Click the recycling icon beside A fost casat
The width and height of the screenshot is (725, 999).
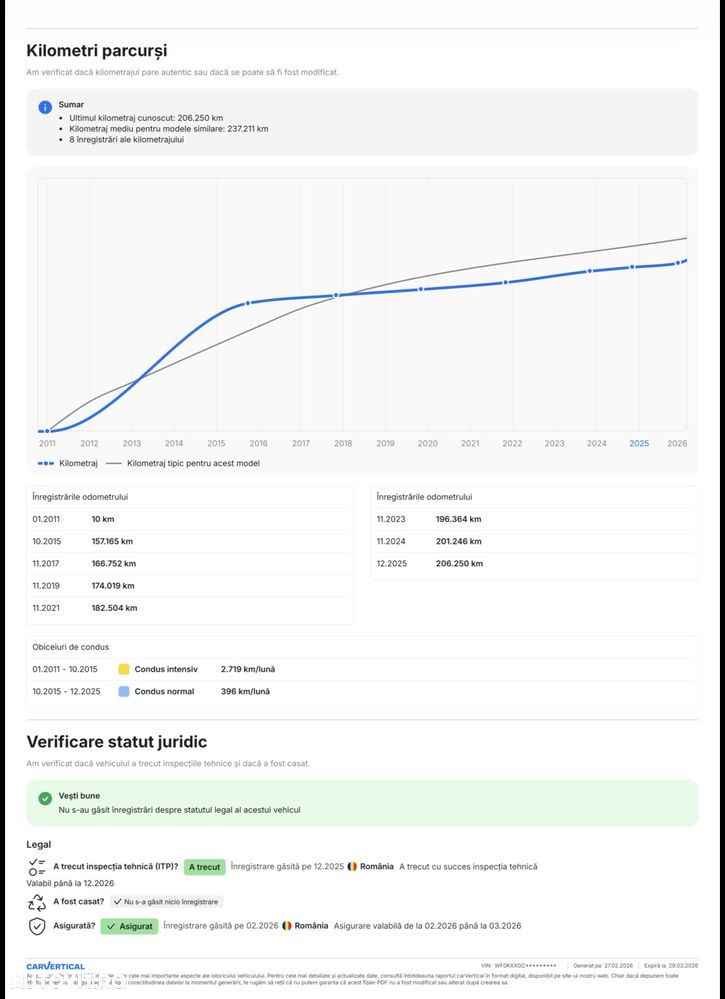(37, 901)
